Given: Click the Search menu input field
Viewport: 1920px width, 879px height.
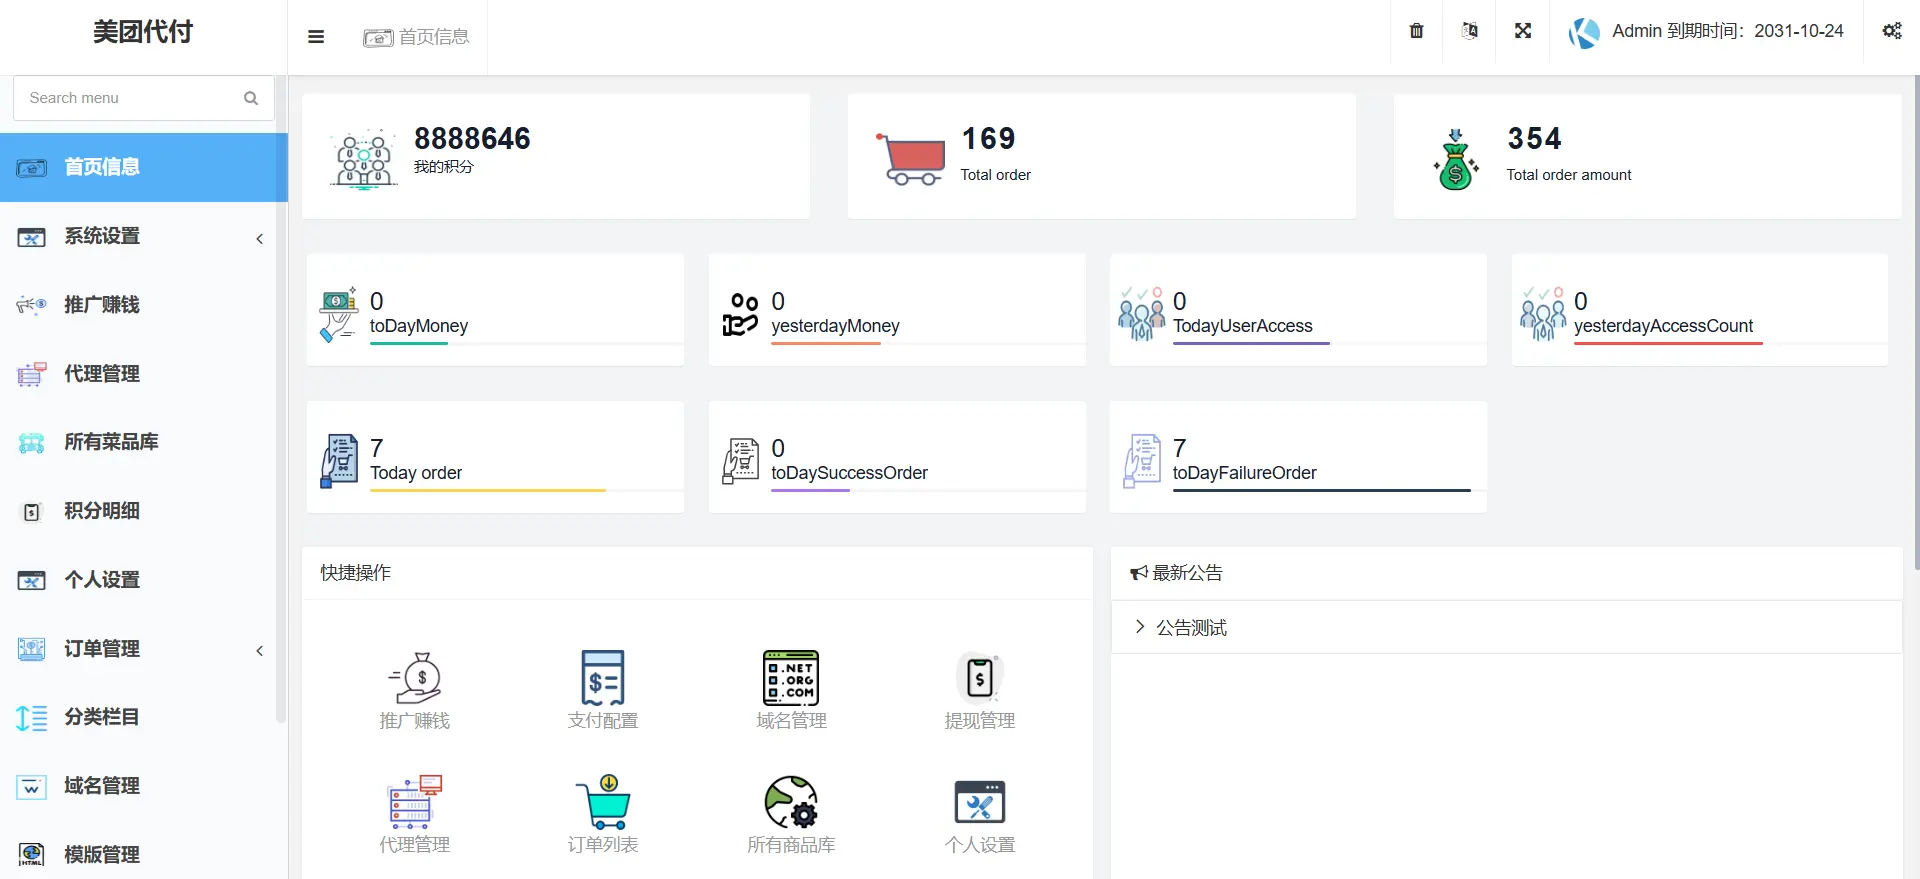Looking at the screenshot, I should (143, 98).
